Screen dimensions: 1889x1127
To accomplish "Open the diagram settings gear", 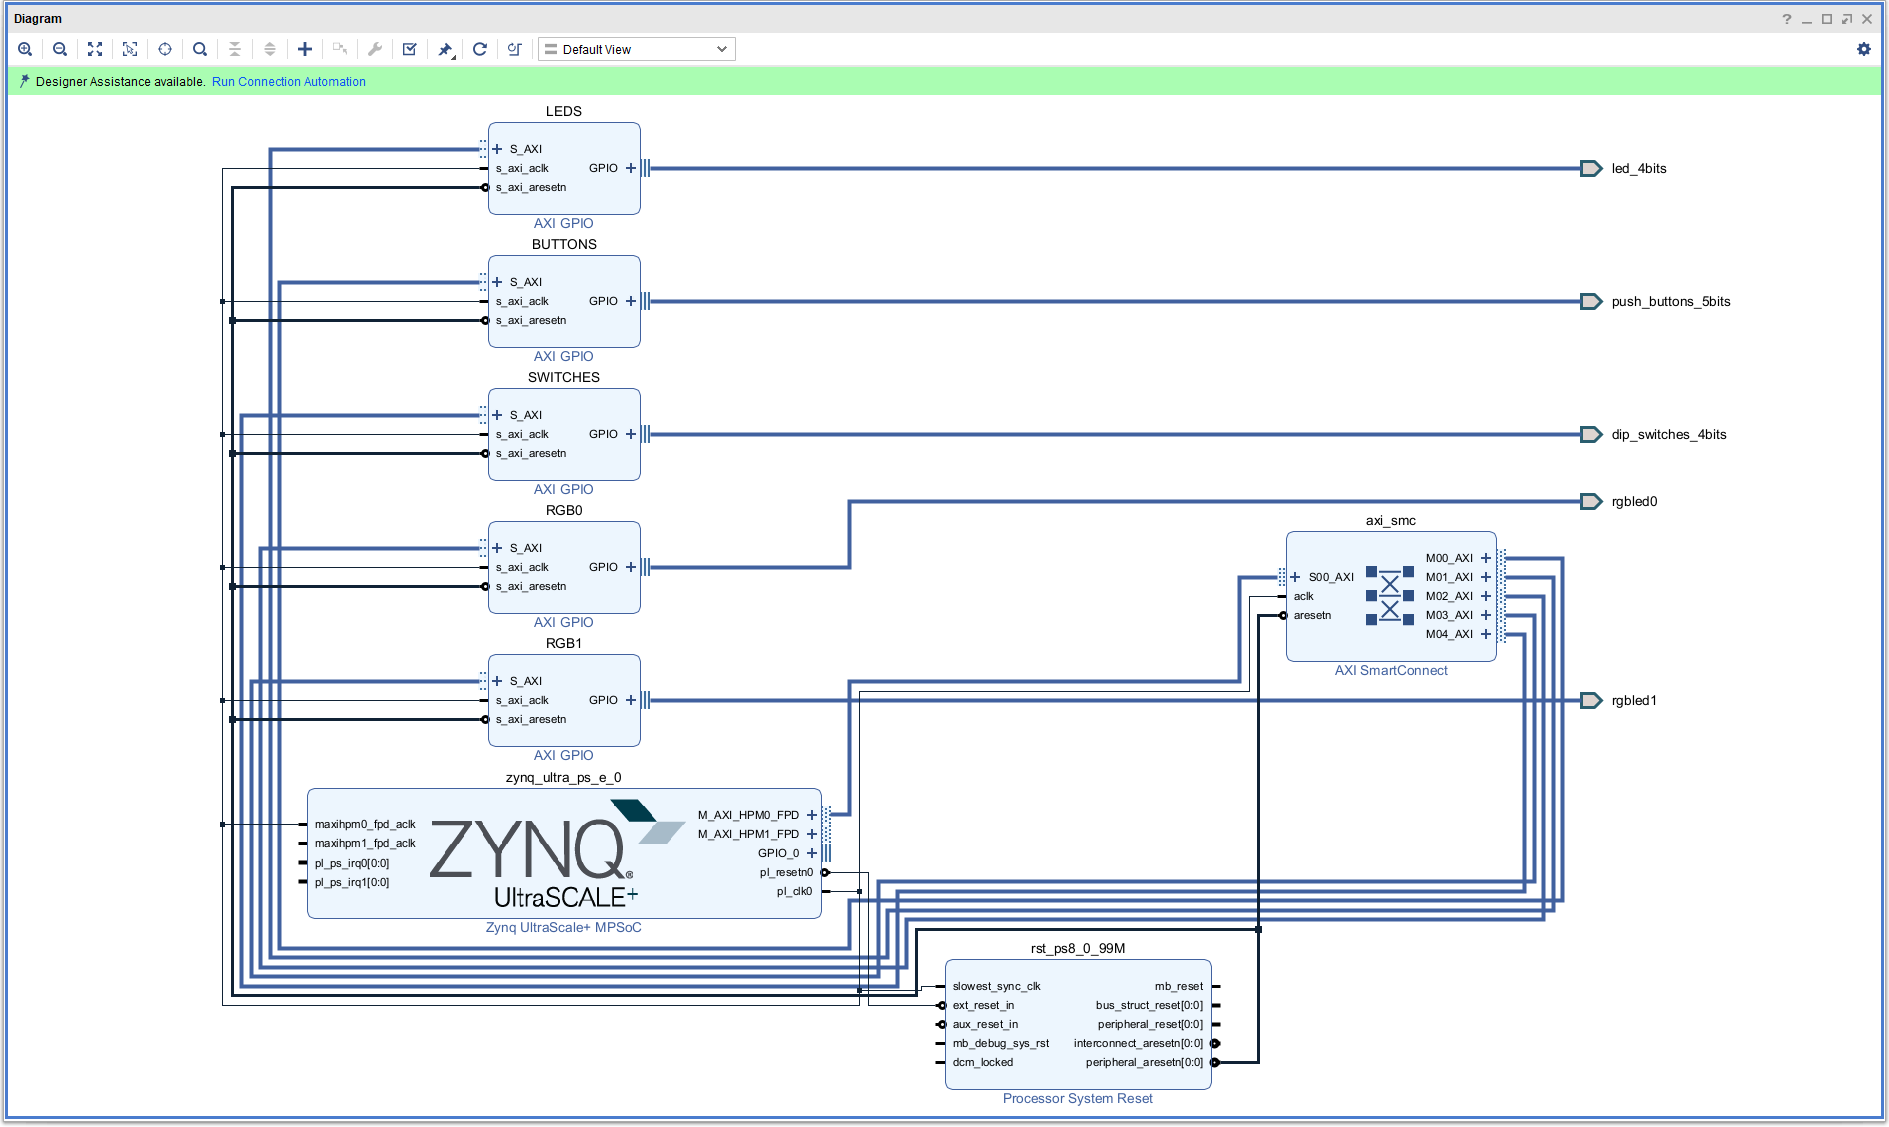I will [1864, 49].
